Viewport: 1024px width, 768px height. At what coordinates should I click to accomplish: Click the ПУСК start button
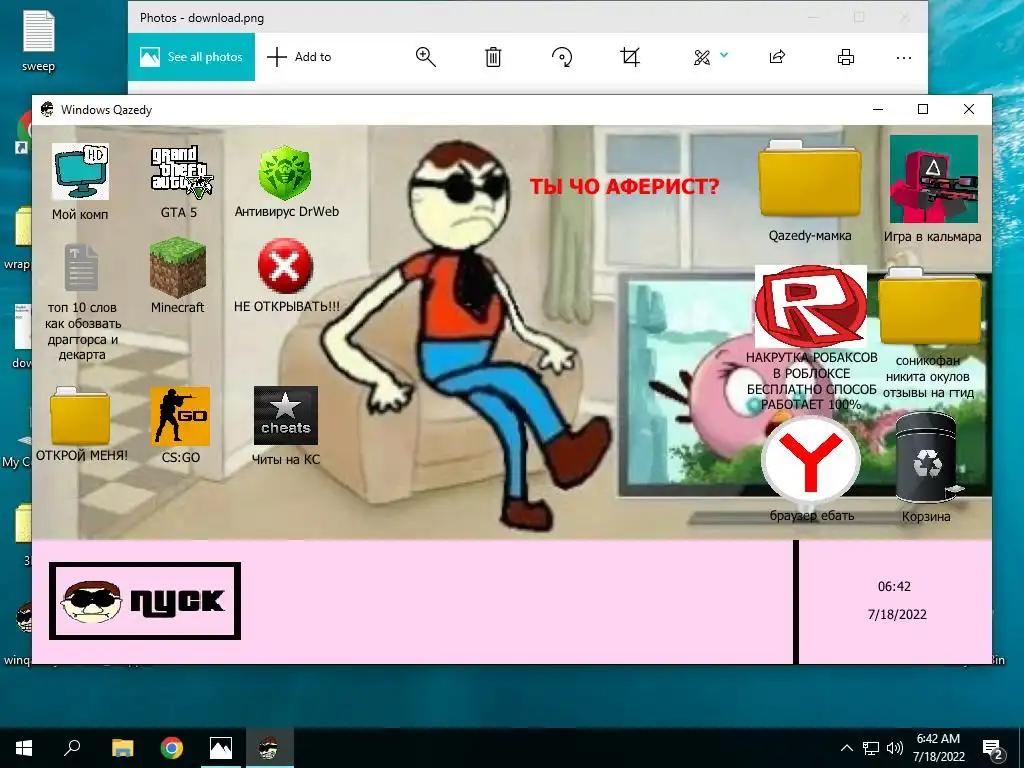[145, 601]
